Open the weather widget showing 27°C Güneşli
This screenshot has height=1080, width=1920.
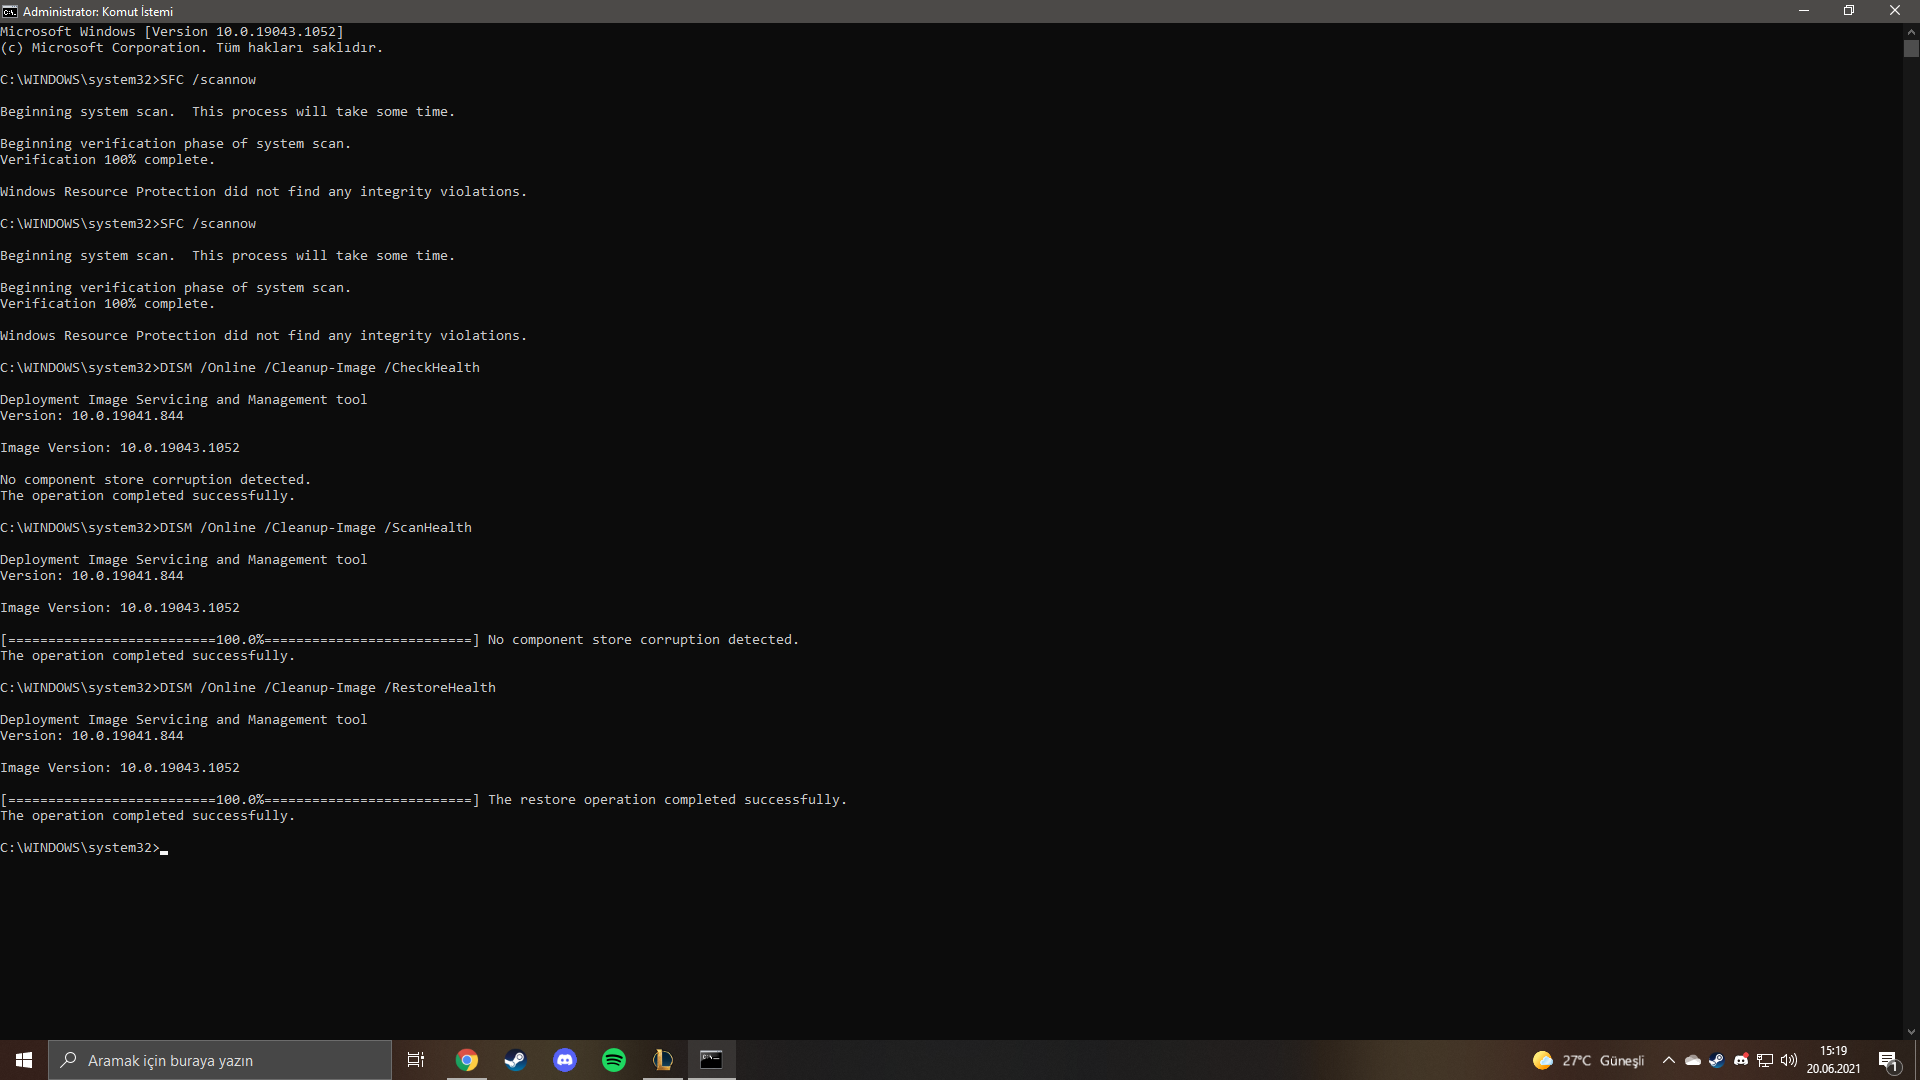(1589, 1060)
